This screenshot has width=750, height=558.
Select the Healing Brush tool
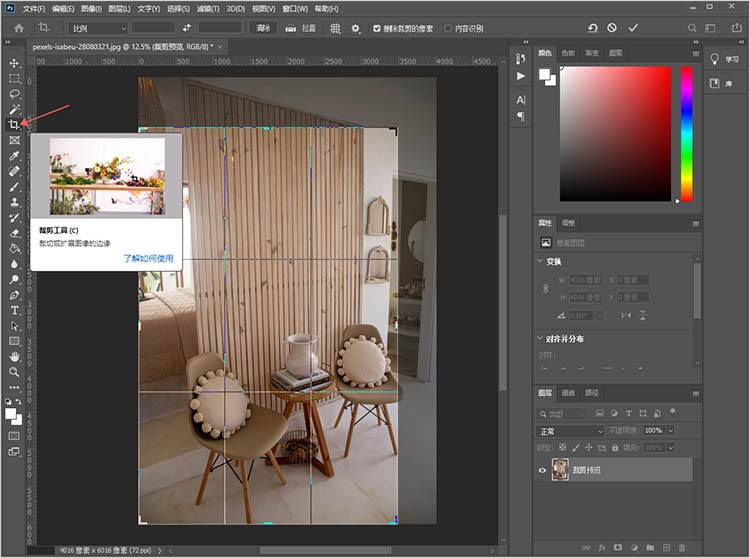tap(14, 171)
